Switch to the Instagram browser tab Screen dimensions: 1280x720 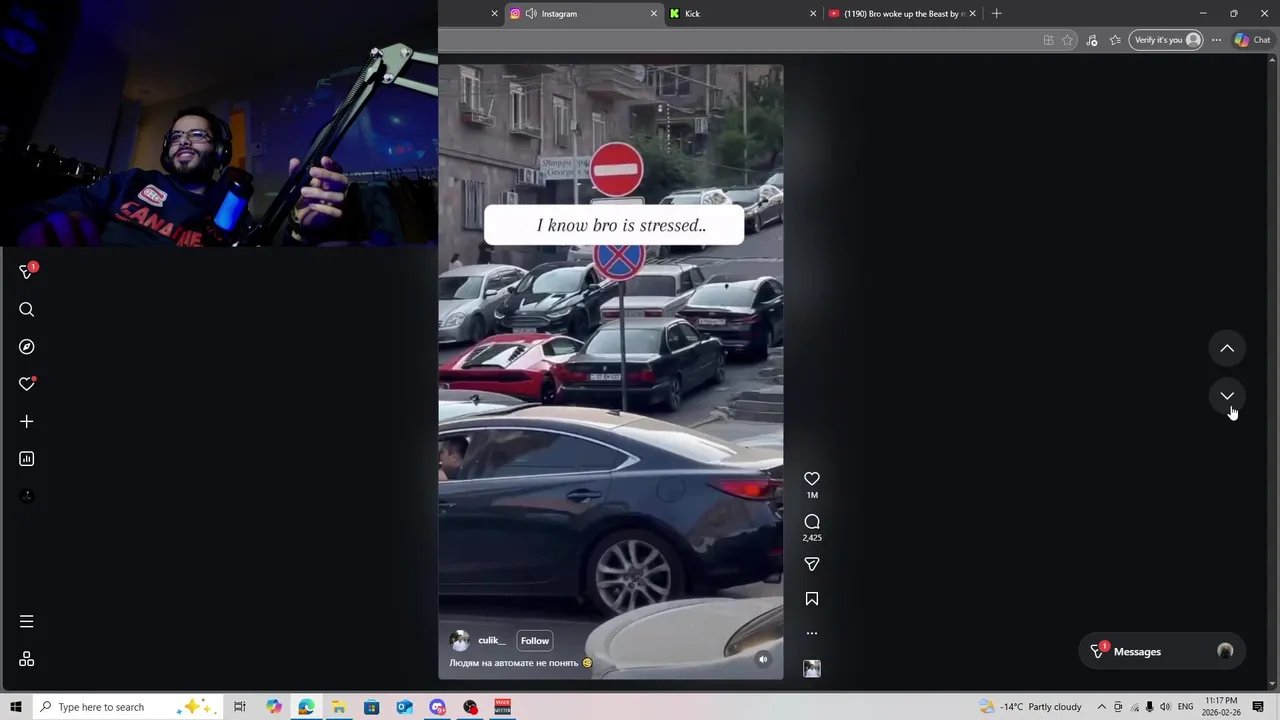[x=582, y=13]
